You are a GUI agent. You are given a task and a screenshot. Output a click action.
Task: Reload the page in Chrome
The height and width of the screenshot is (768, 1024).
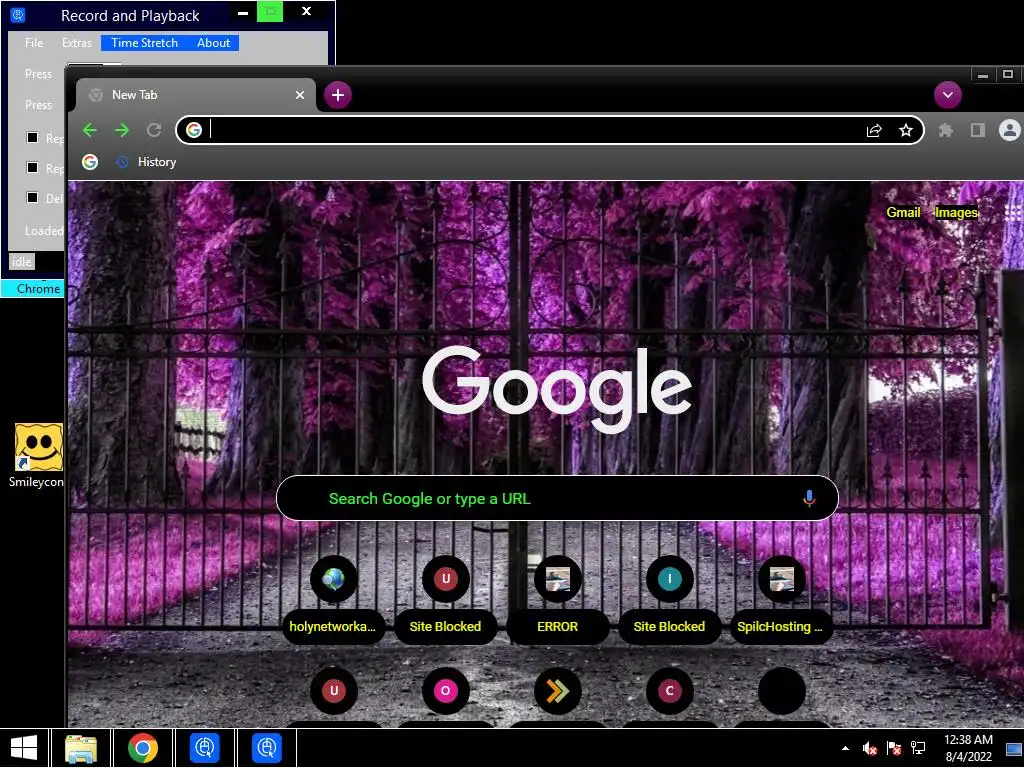click(154, 131)
